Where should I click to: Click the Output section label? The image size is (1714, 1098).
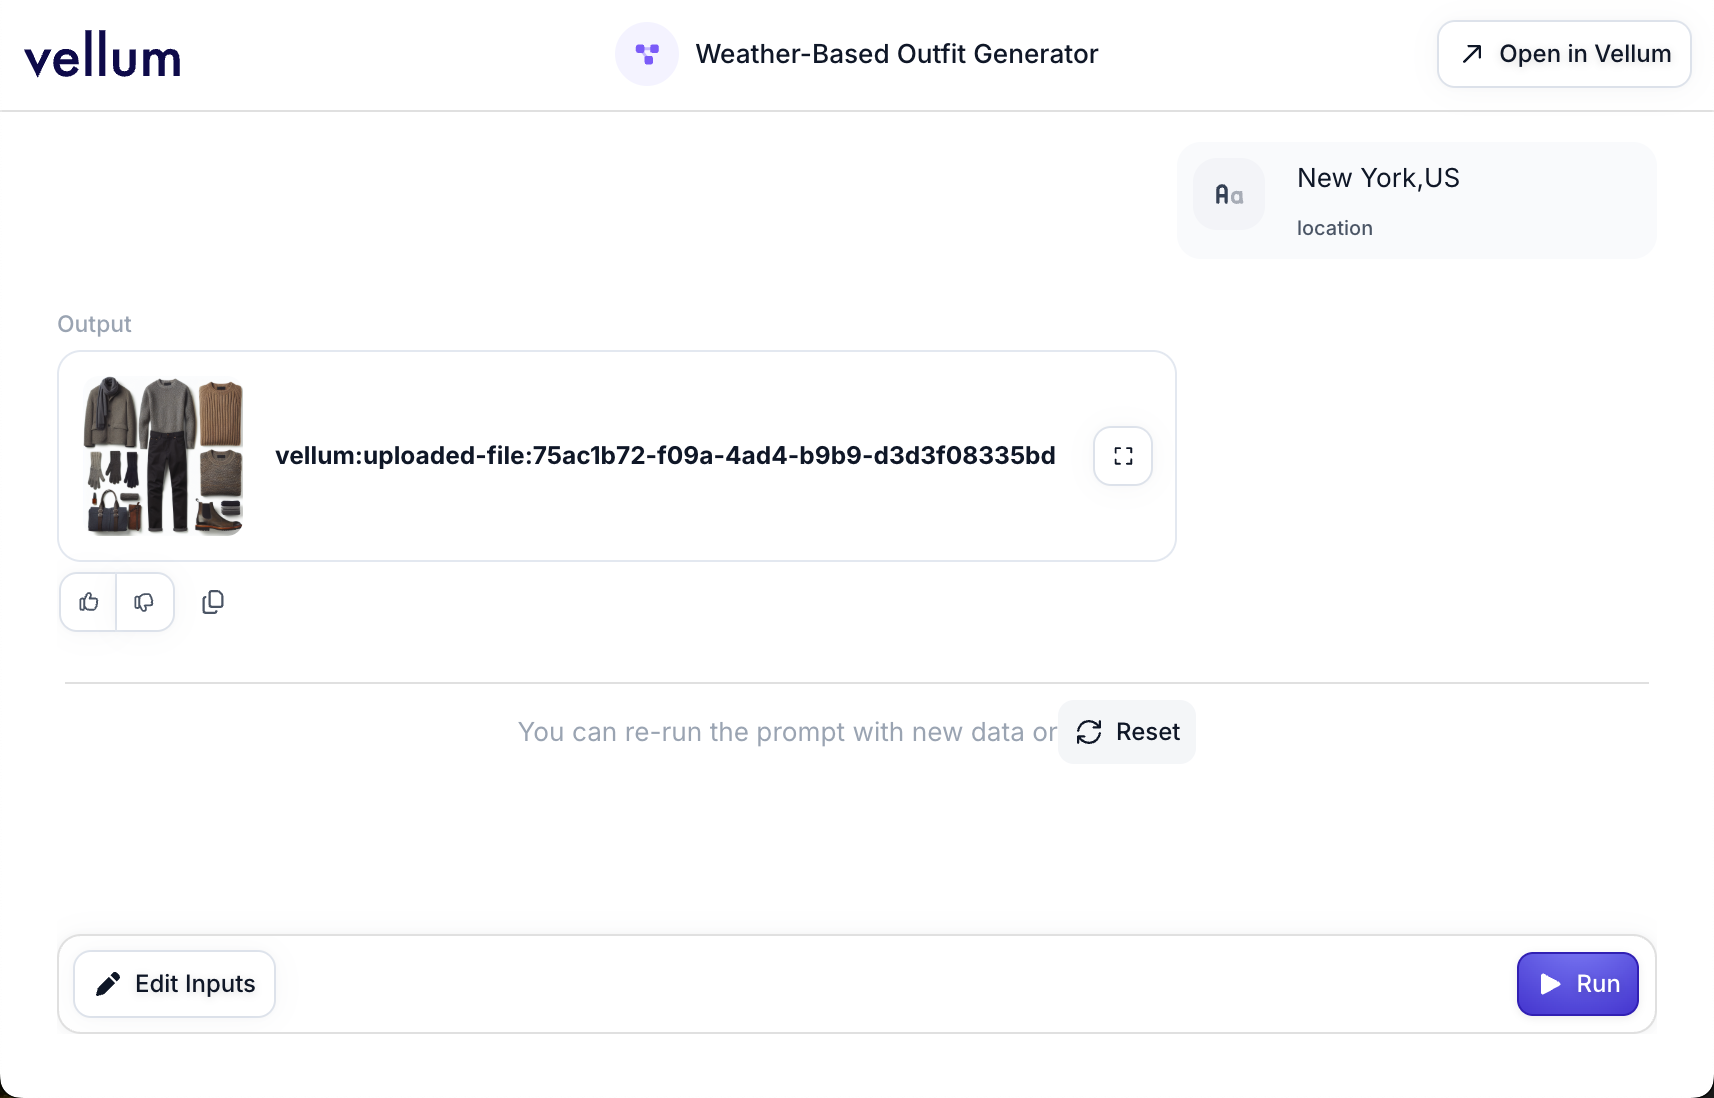coord(94,324)
